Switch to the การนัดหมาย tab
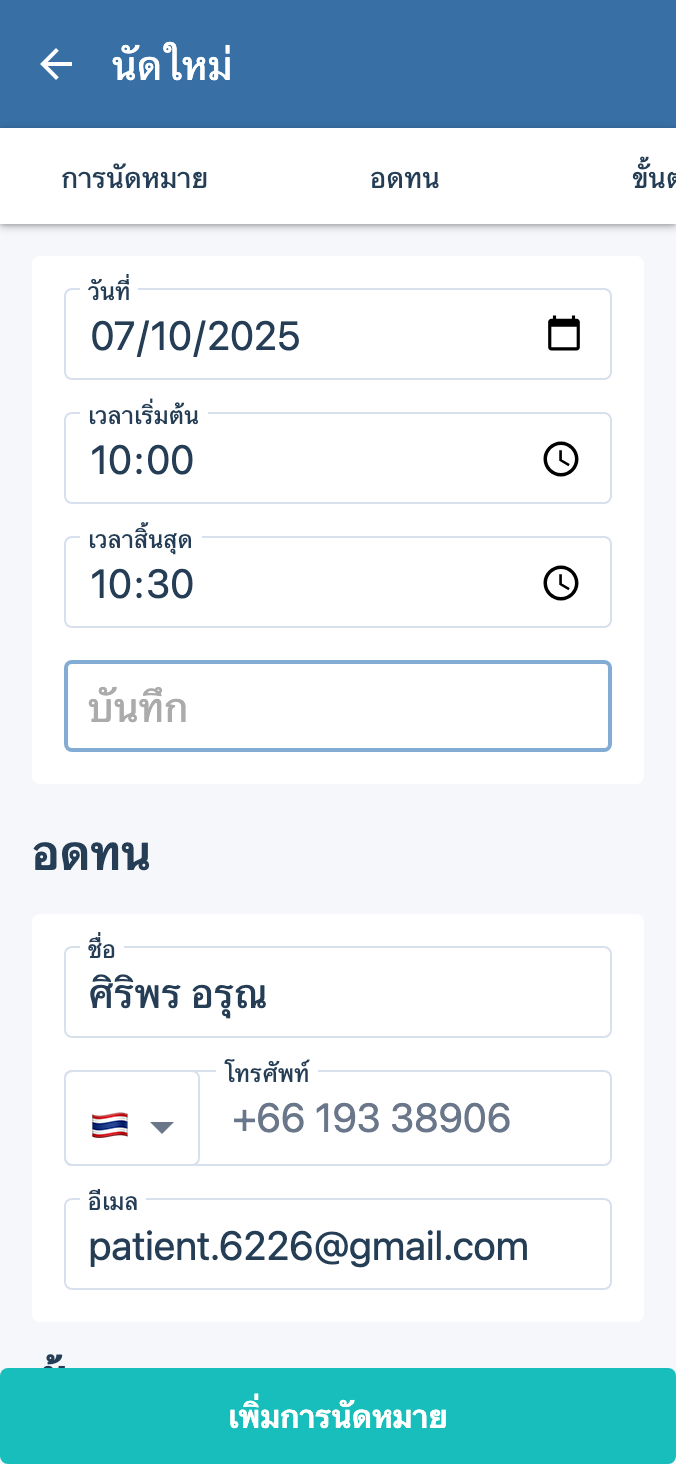 (135, 179)
